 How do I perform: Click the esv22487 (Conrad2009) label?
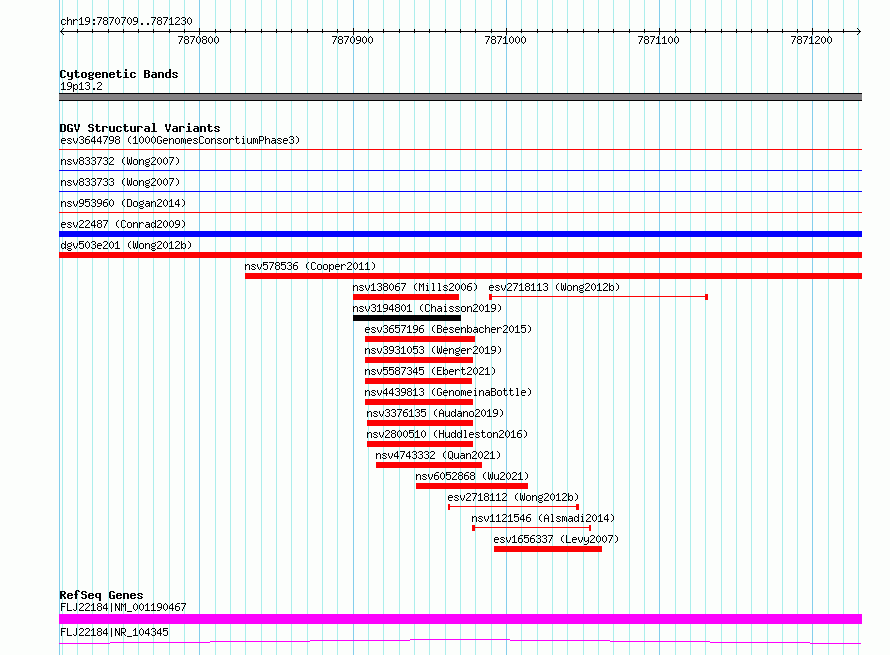123,224
